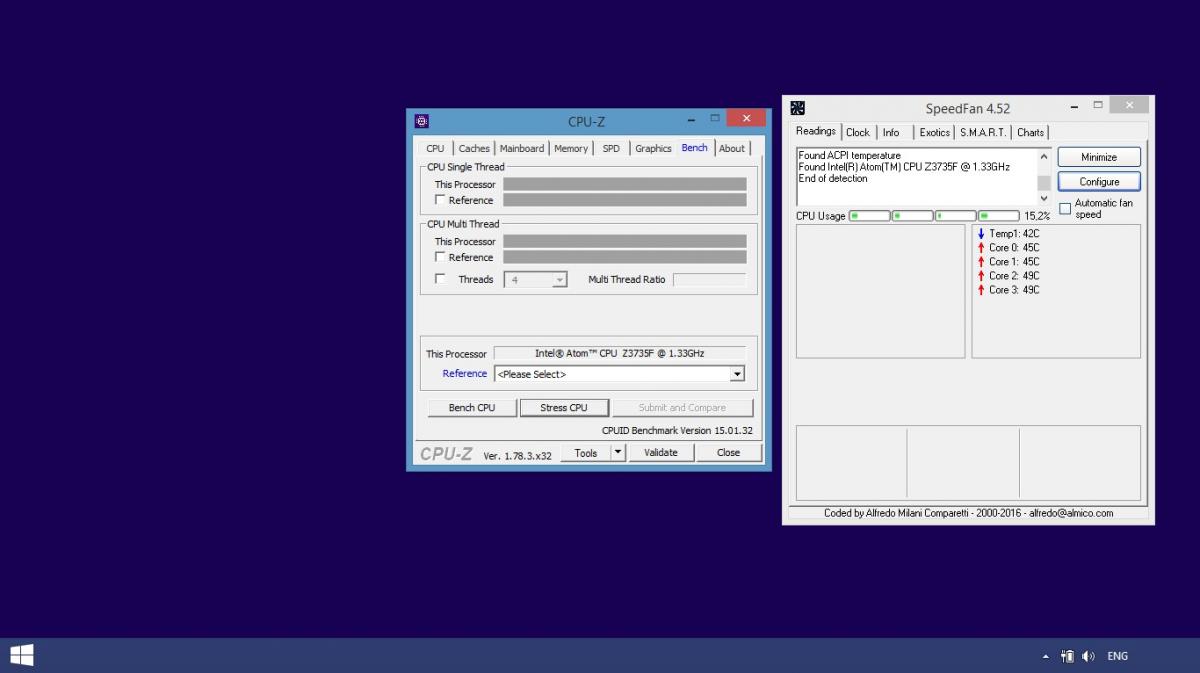Open SpeedFan S.M.A.R.T. tab
The height and width of the screenshot is (673, 1200).
(983, 132)
